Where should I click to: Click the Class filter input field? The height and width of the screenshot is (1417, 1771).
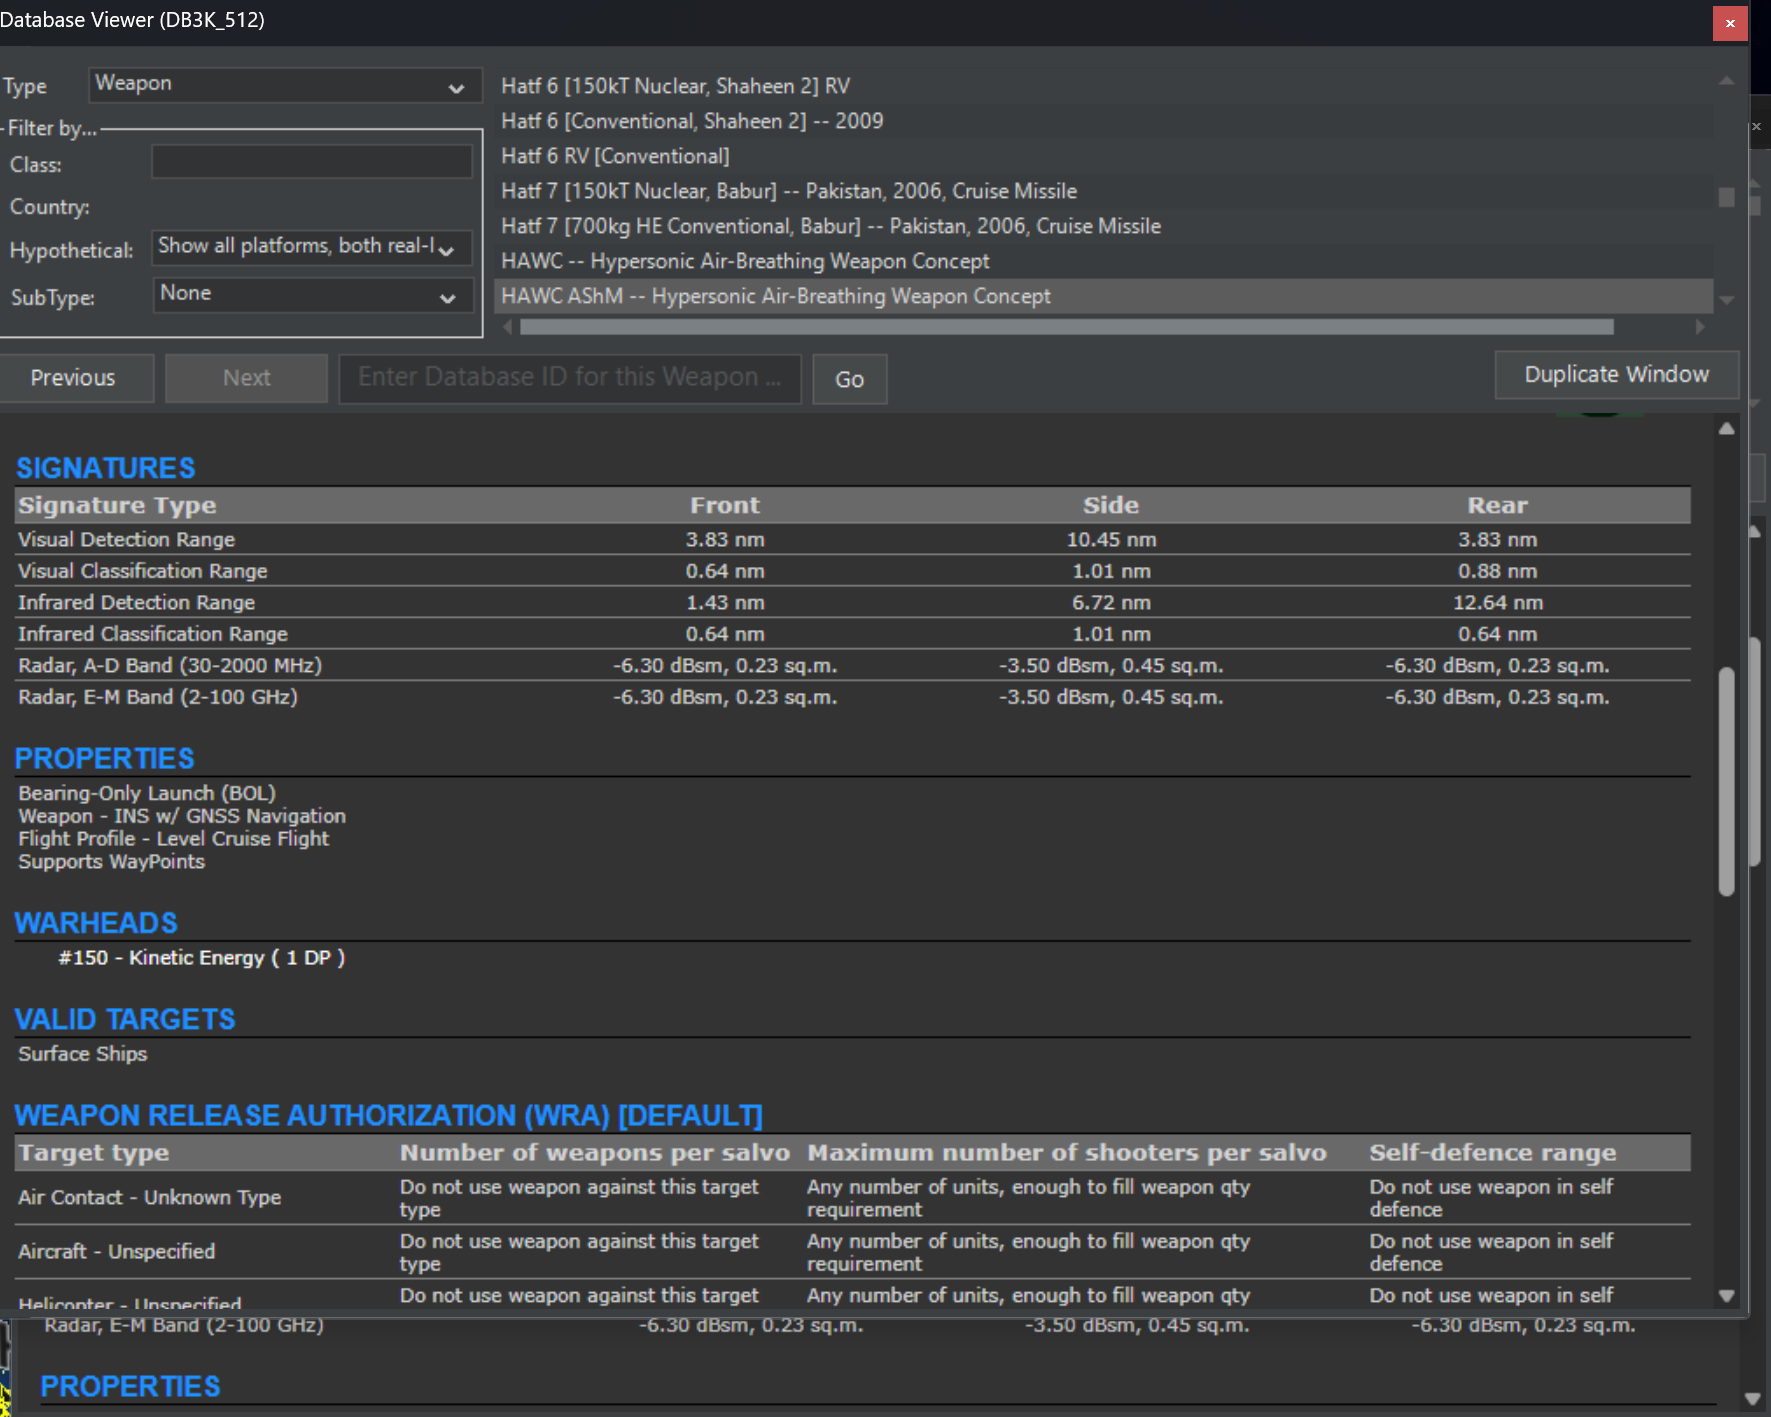(x=311, y=160)
